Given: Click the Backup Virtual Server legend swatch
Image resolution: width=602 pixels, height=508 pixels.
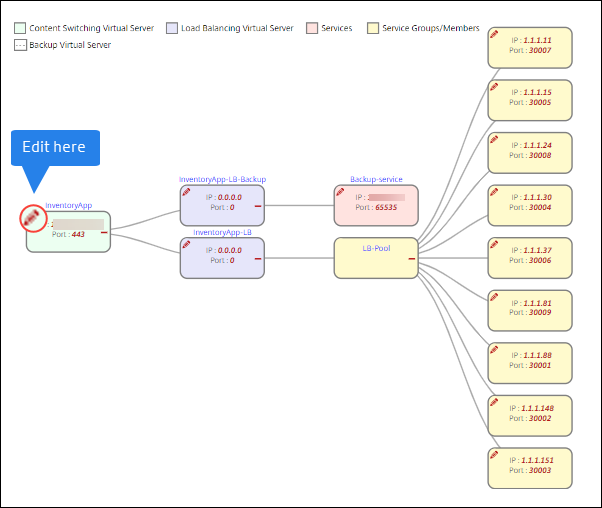Looking at the screenshot, I should click(20, 45).
